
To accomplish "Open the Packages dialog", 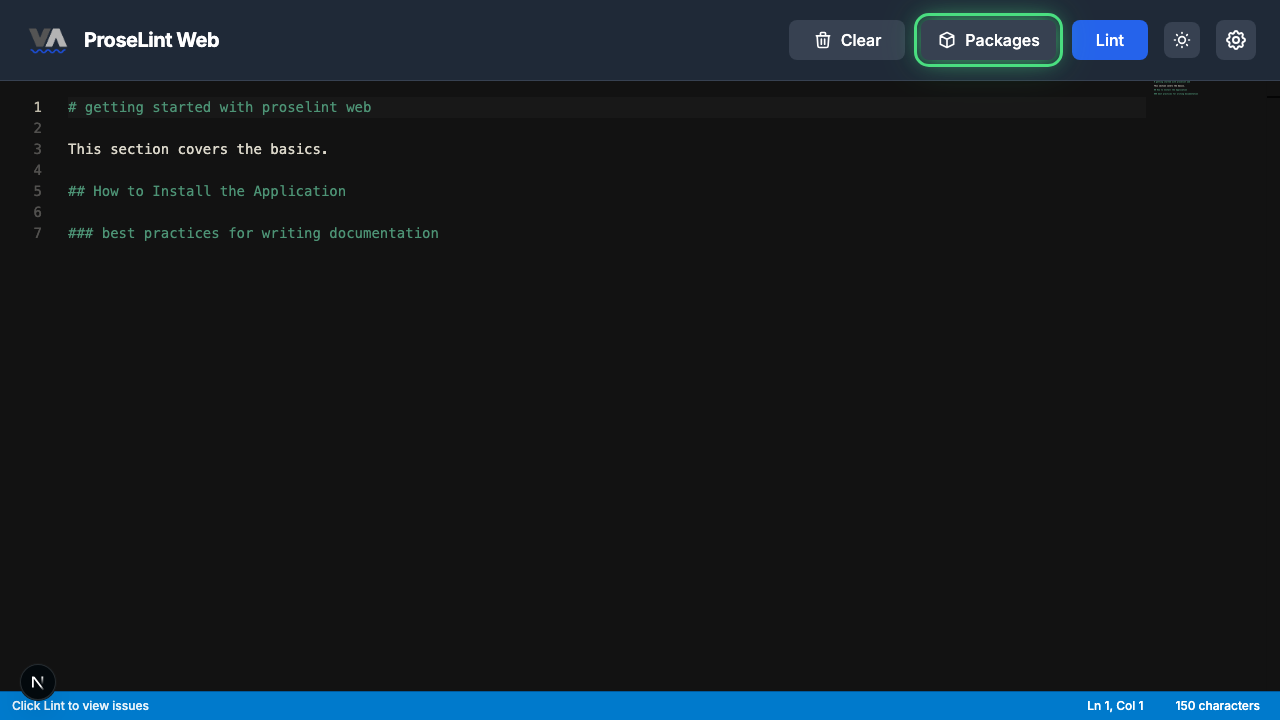I will click(x=988, y=40).
